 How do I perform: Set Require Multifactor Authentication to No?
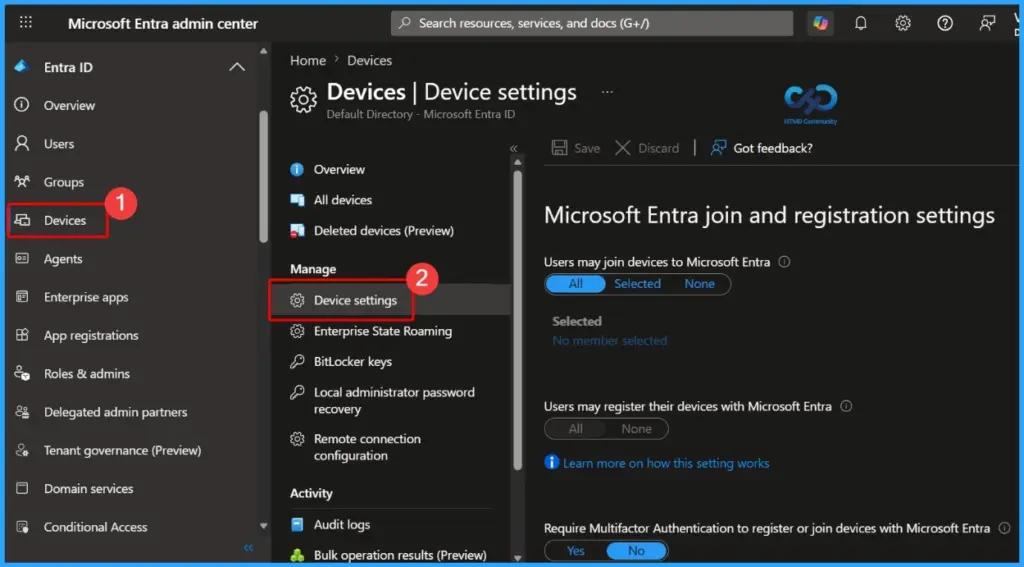[637, 551]
